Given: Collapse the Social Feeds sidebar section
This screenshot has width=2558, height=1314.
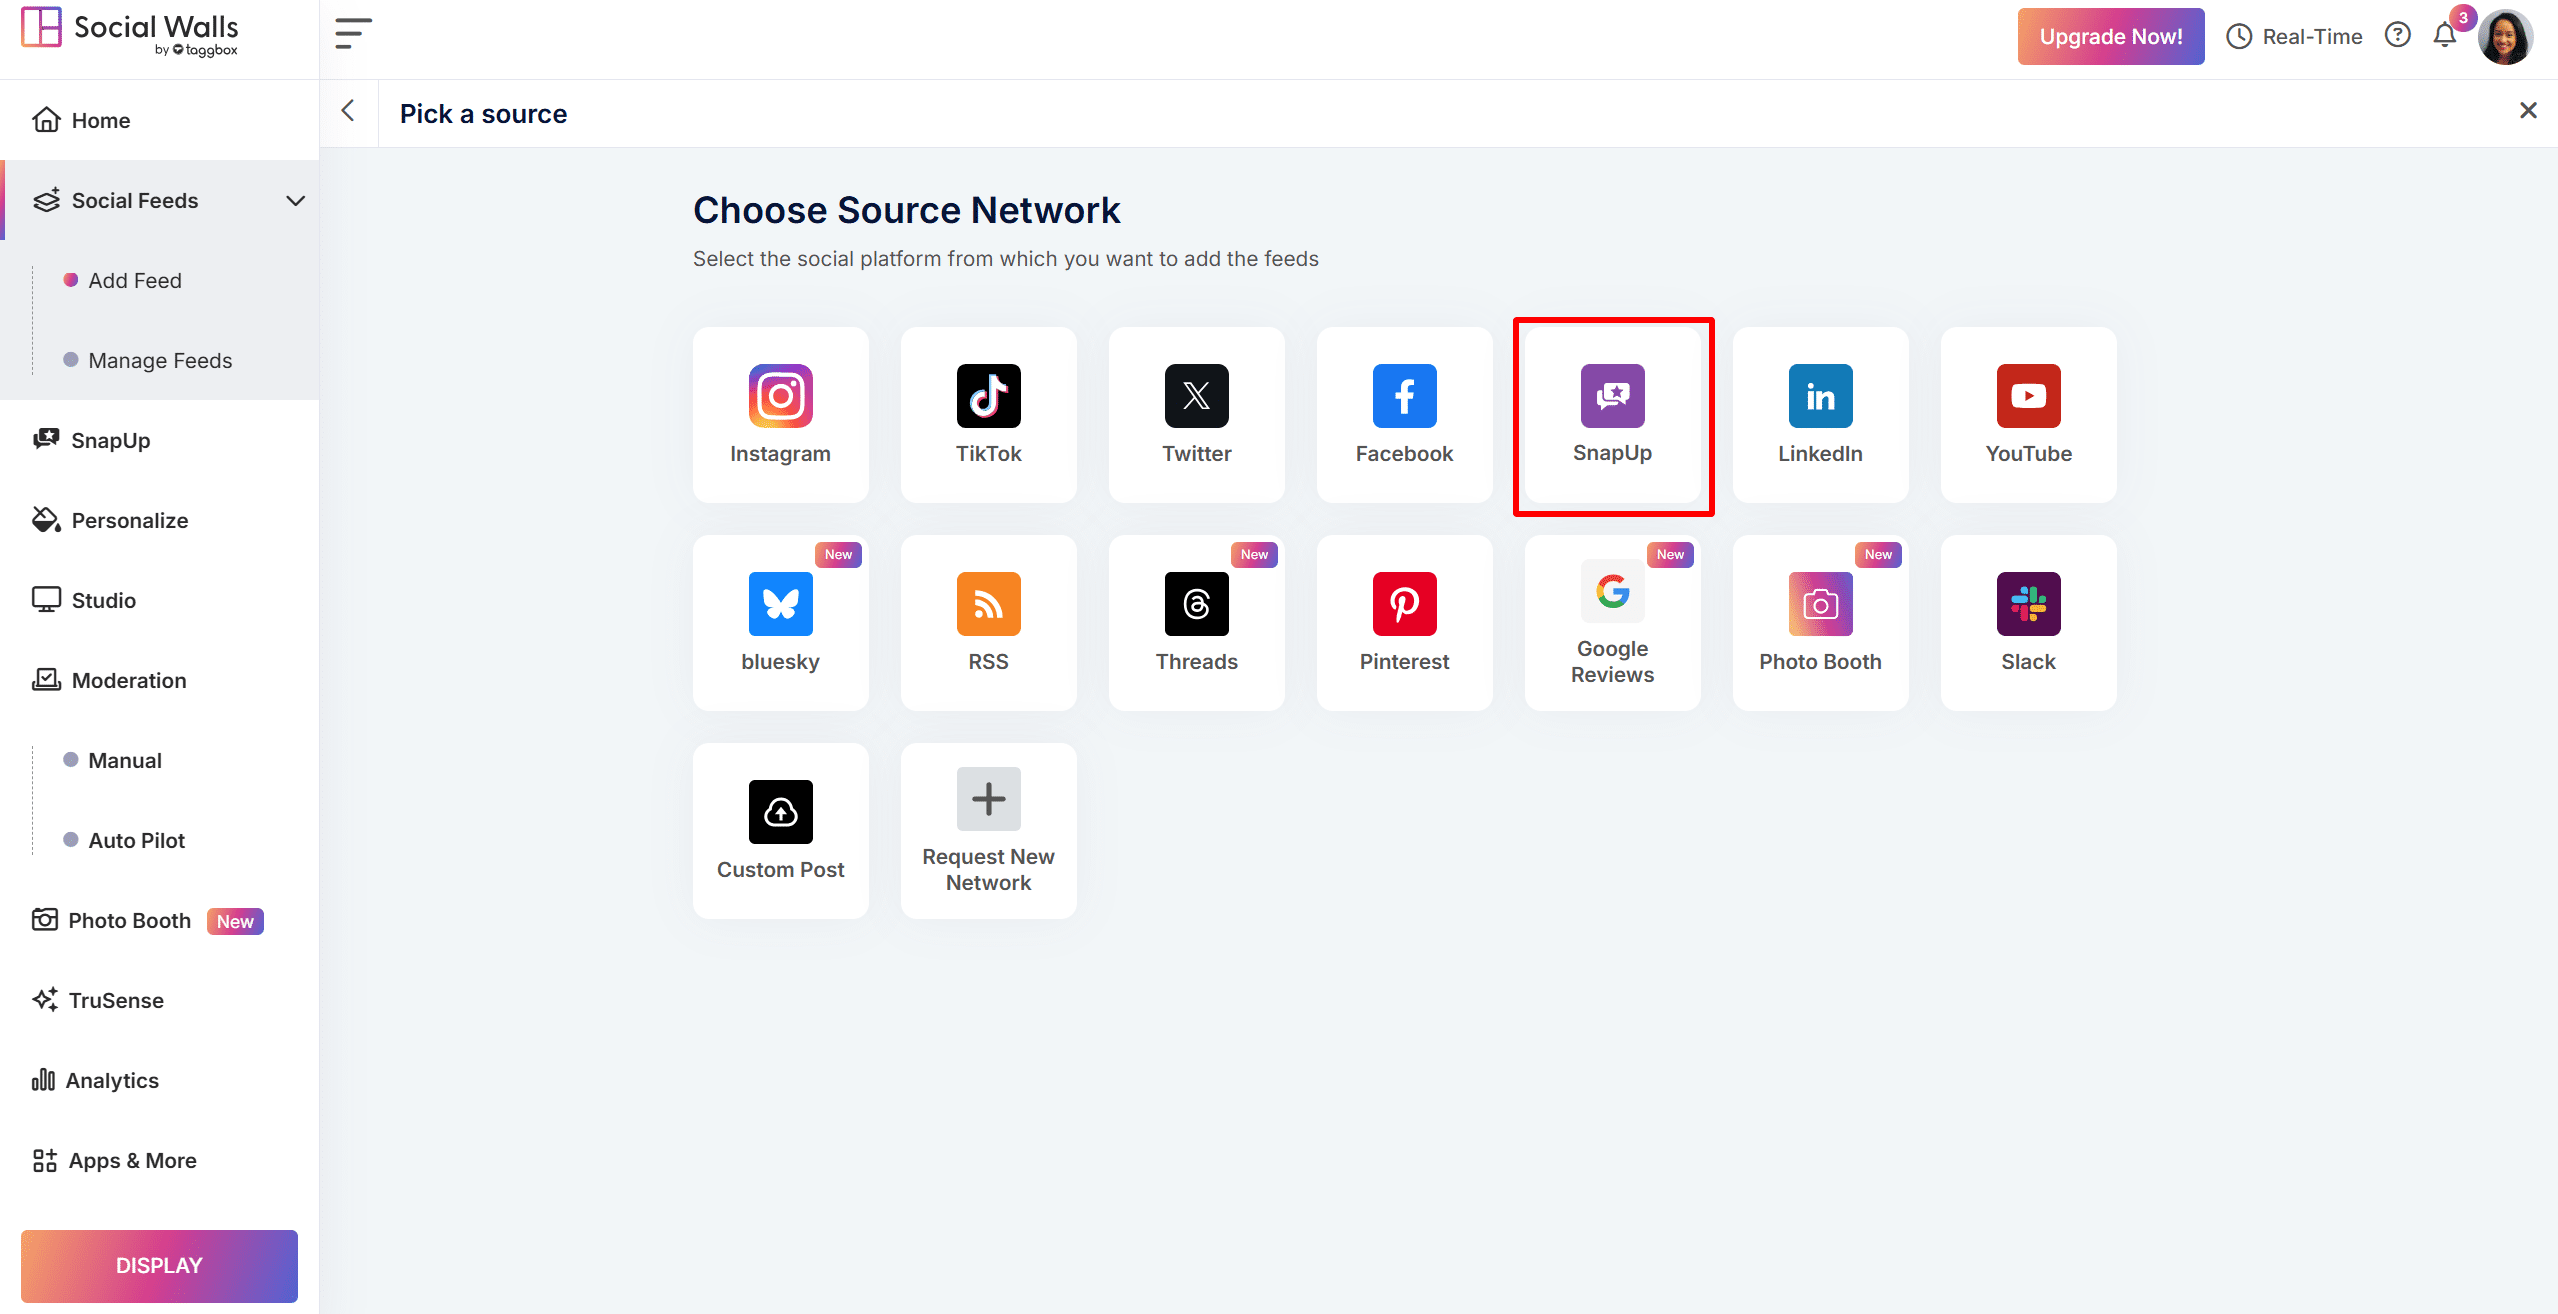Looking at the screenshot, I should click(295, 200).
